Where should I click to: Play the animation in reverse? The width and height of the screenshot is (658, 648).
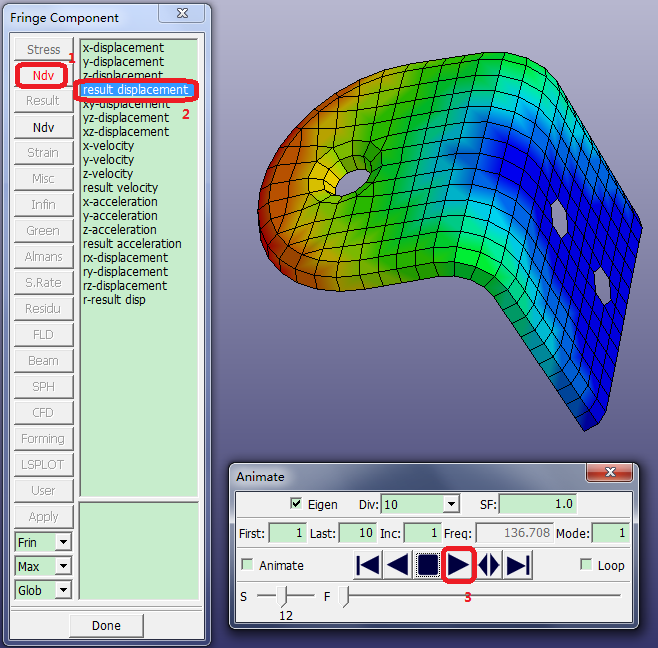click(398, 565)
